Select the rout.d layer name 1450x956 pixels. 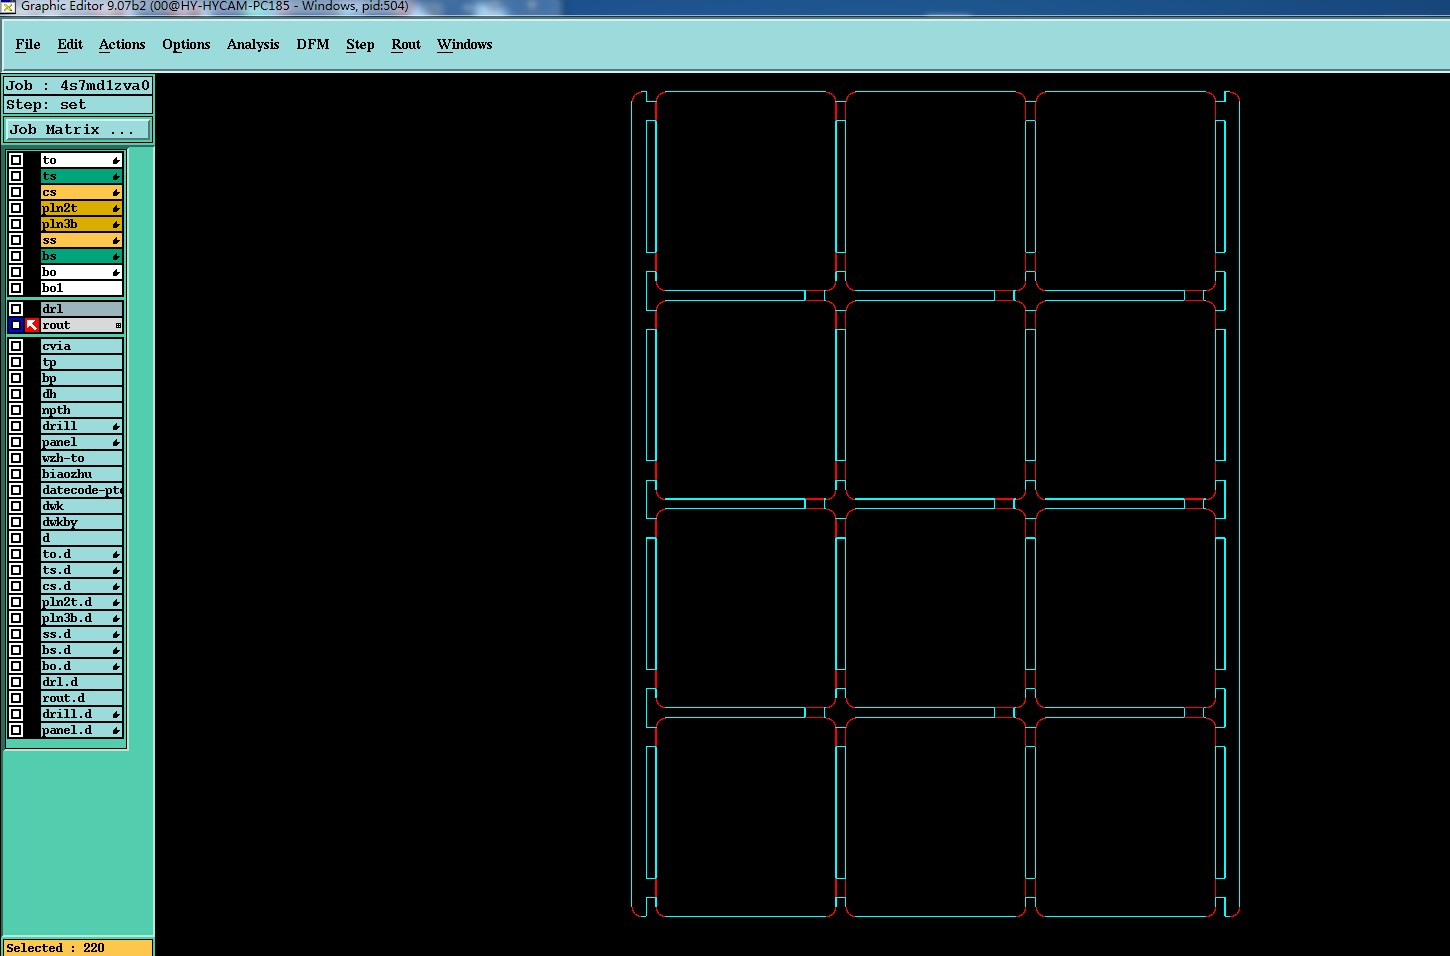81,698
